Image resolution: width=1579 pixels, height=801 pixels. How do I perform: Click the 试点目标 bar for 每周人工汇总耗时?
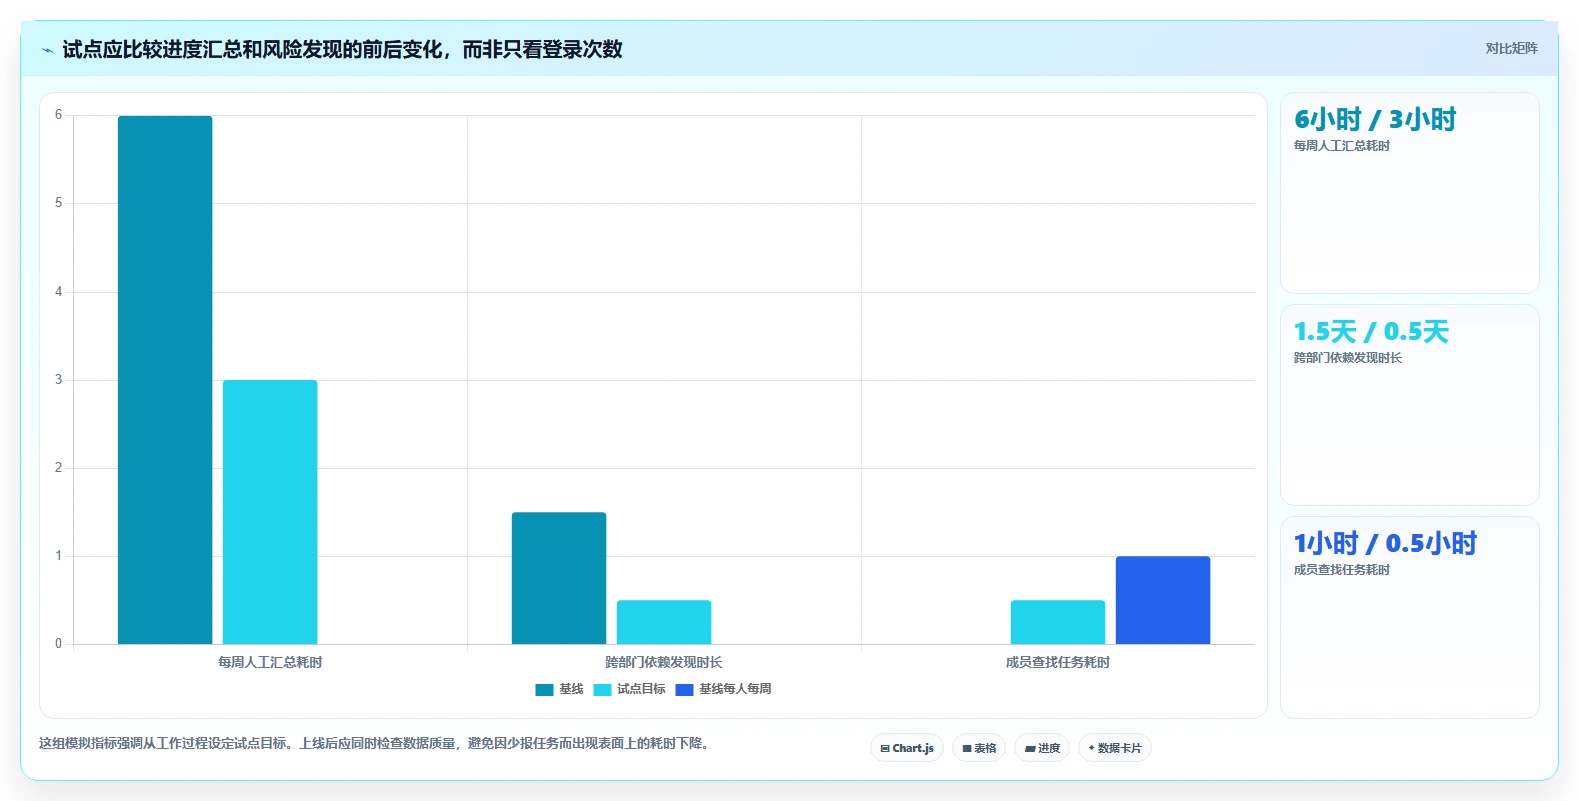(x=270, y=512)
